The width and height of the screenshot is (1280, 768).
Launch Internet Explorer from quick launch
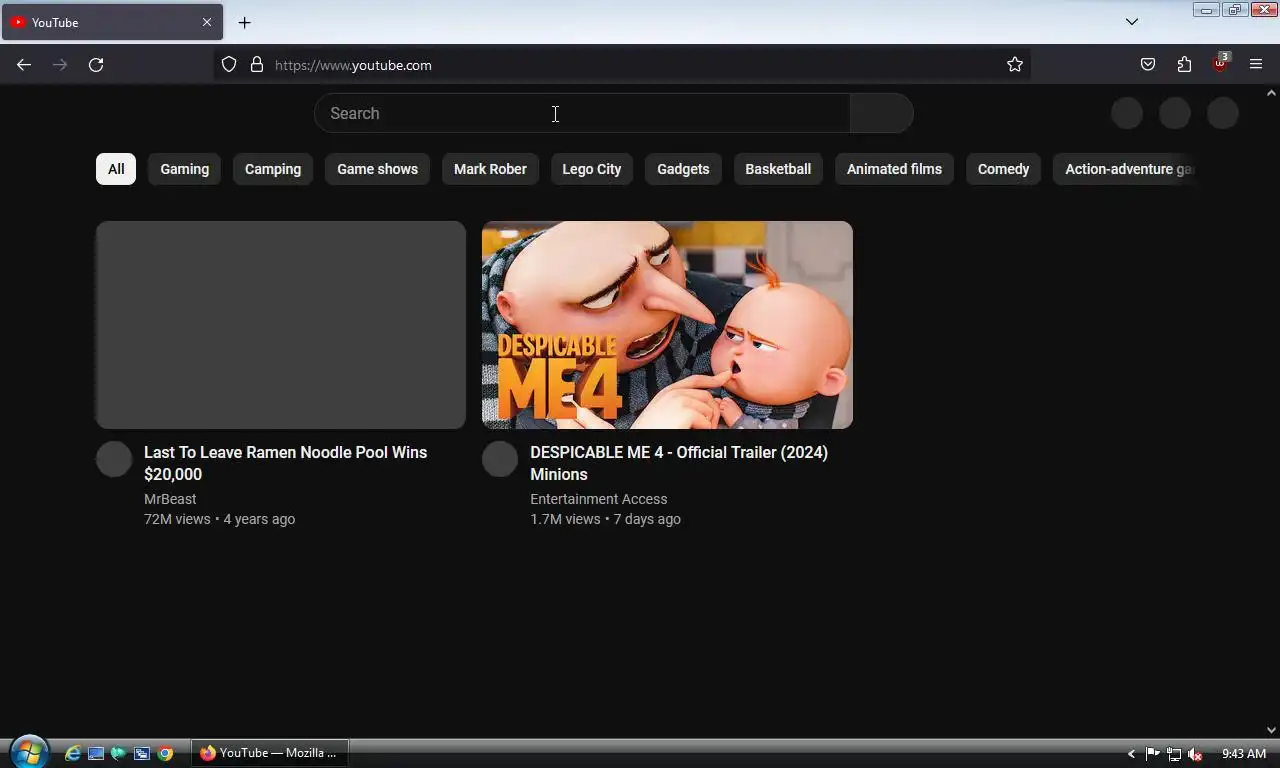[73, 754]
